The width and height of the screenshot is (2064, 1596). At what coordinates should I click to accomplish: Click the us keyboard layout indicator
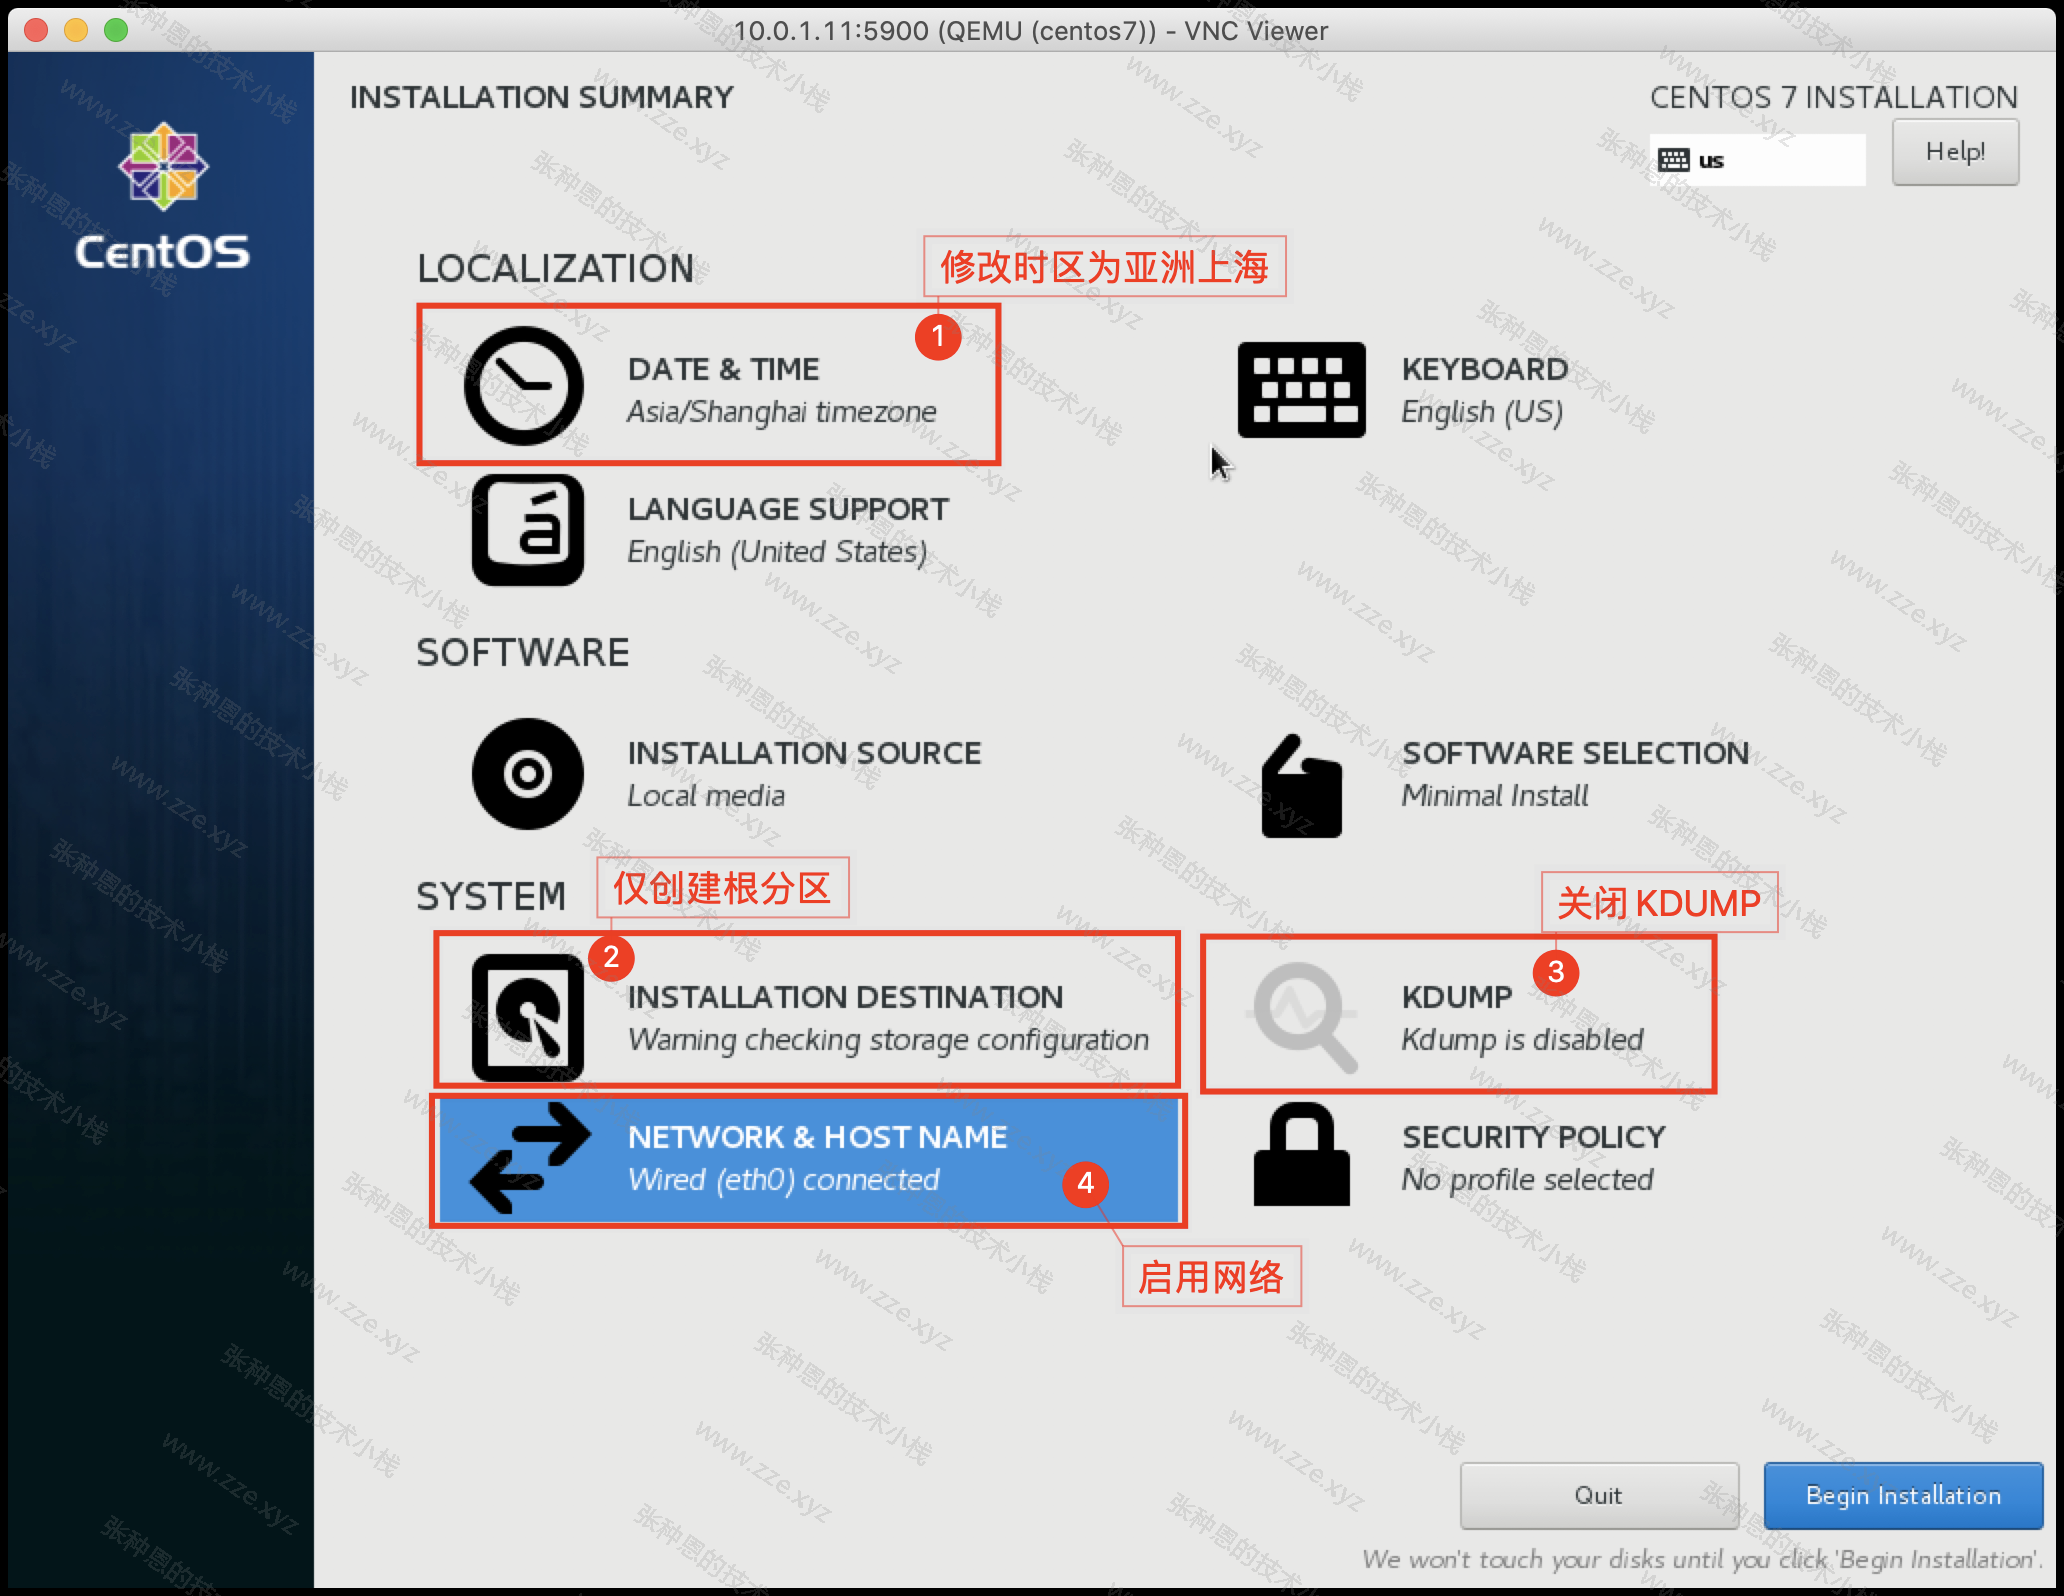tap(1757, 160)
